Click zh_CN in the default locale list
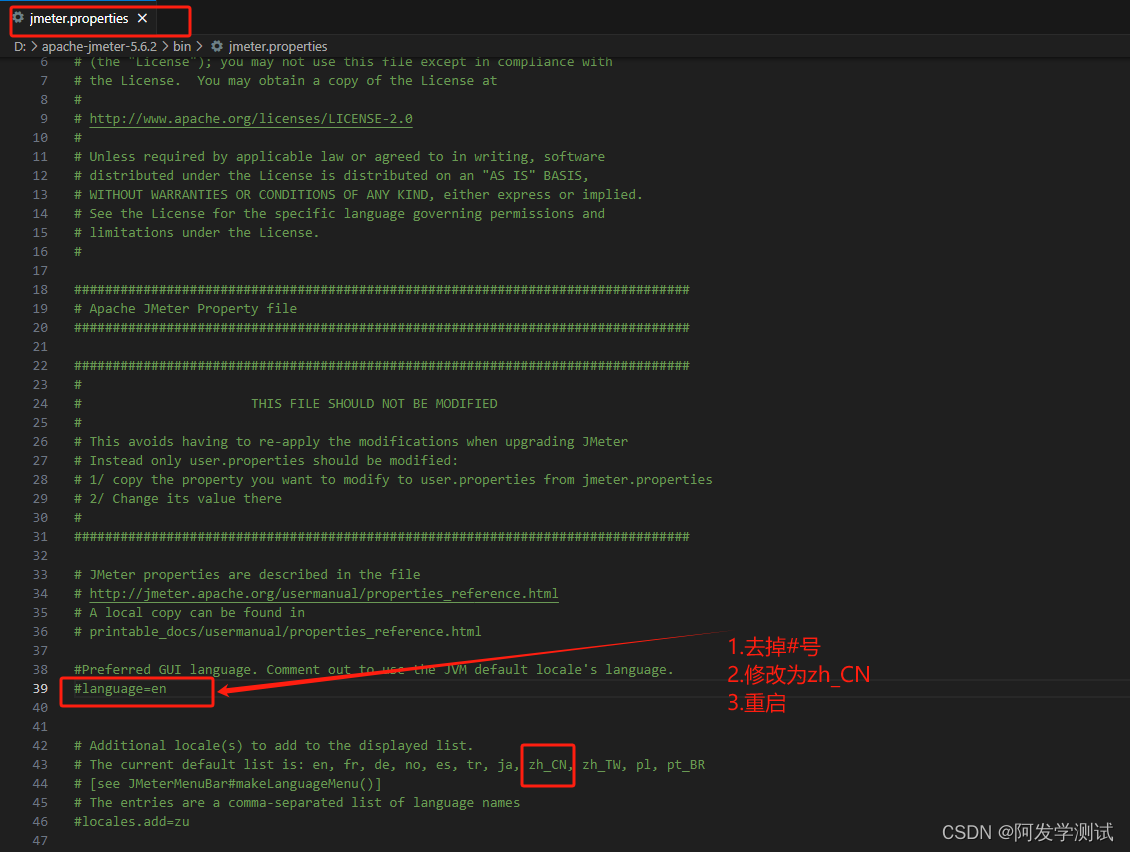The image size is (1130, 852). click(x=548, y=765)
